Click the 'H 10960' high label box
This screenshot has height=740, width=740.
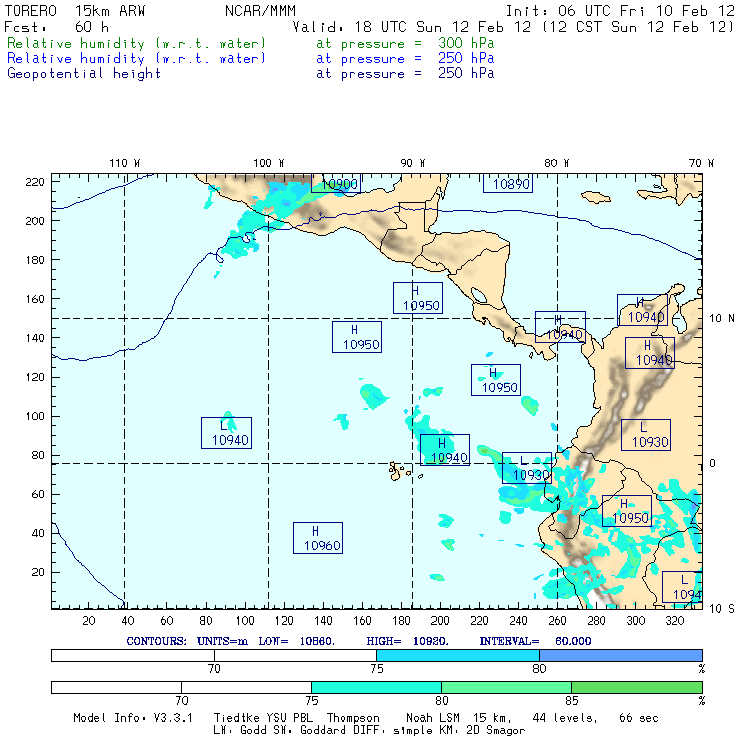click(x=318, y=538)
